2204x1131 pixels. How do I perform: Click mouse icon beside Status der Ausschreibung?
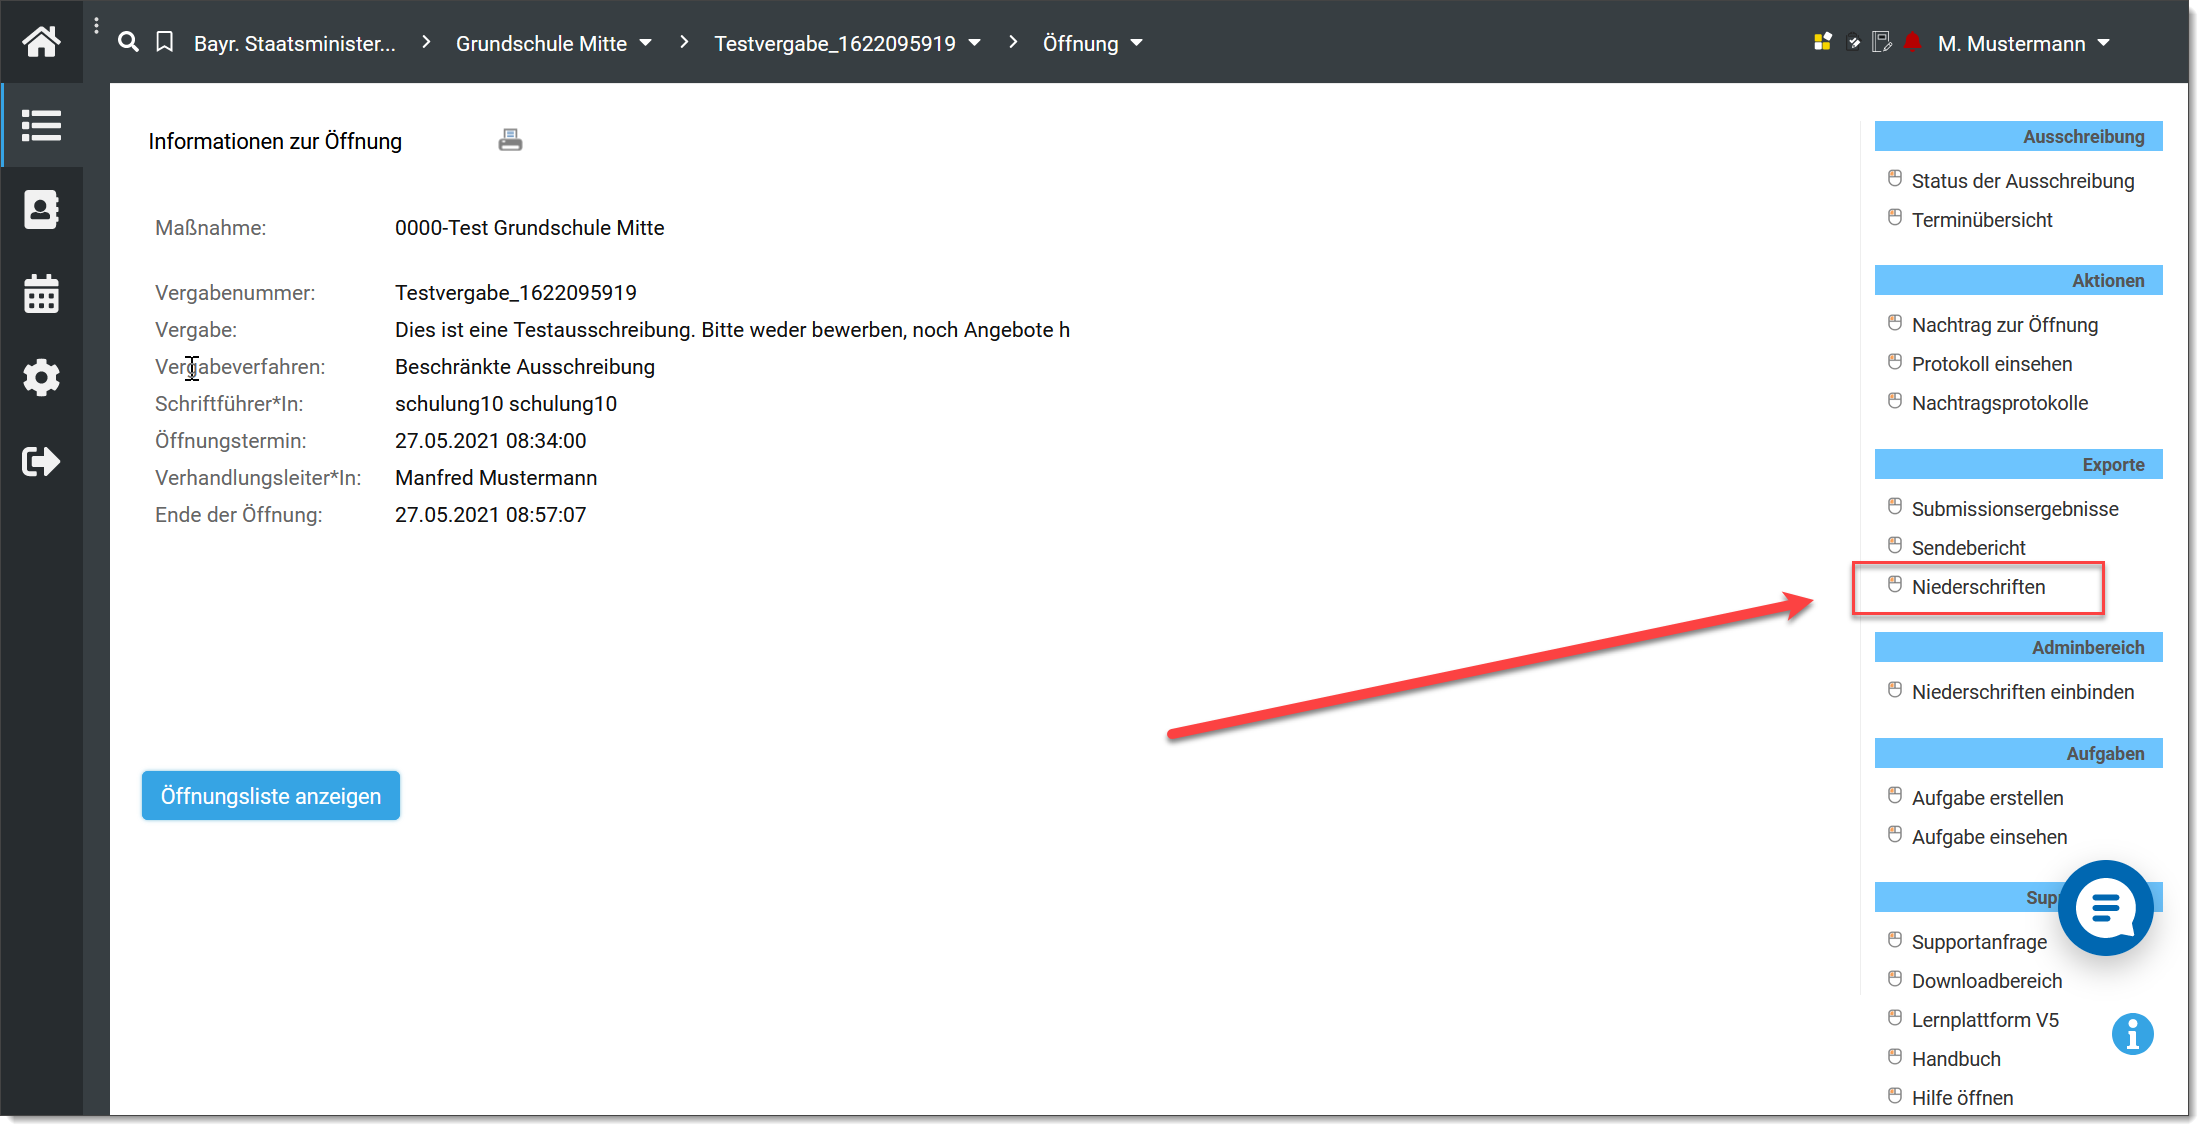[x=1894, y=179]
